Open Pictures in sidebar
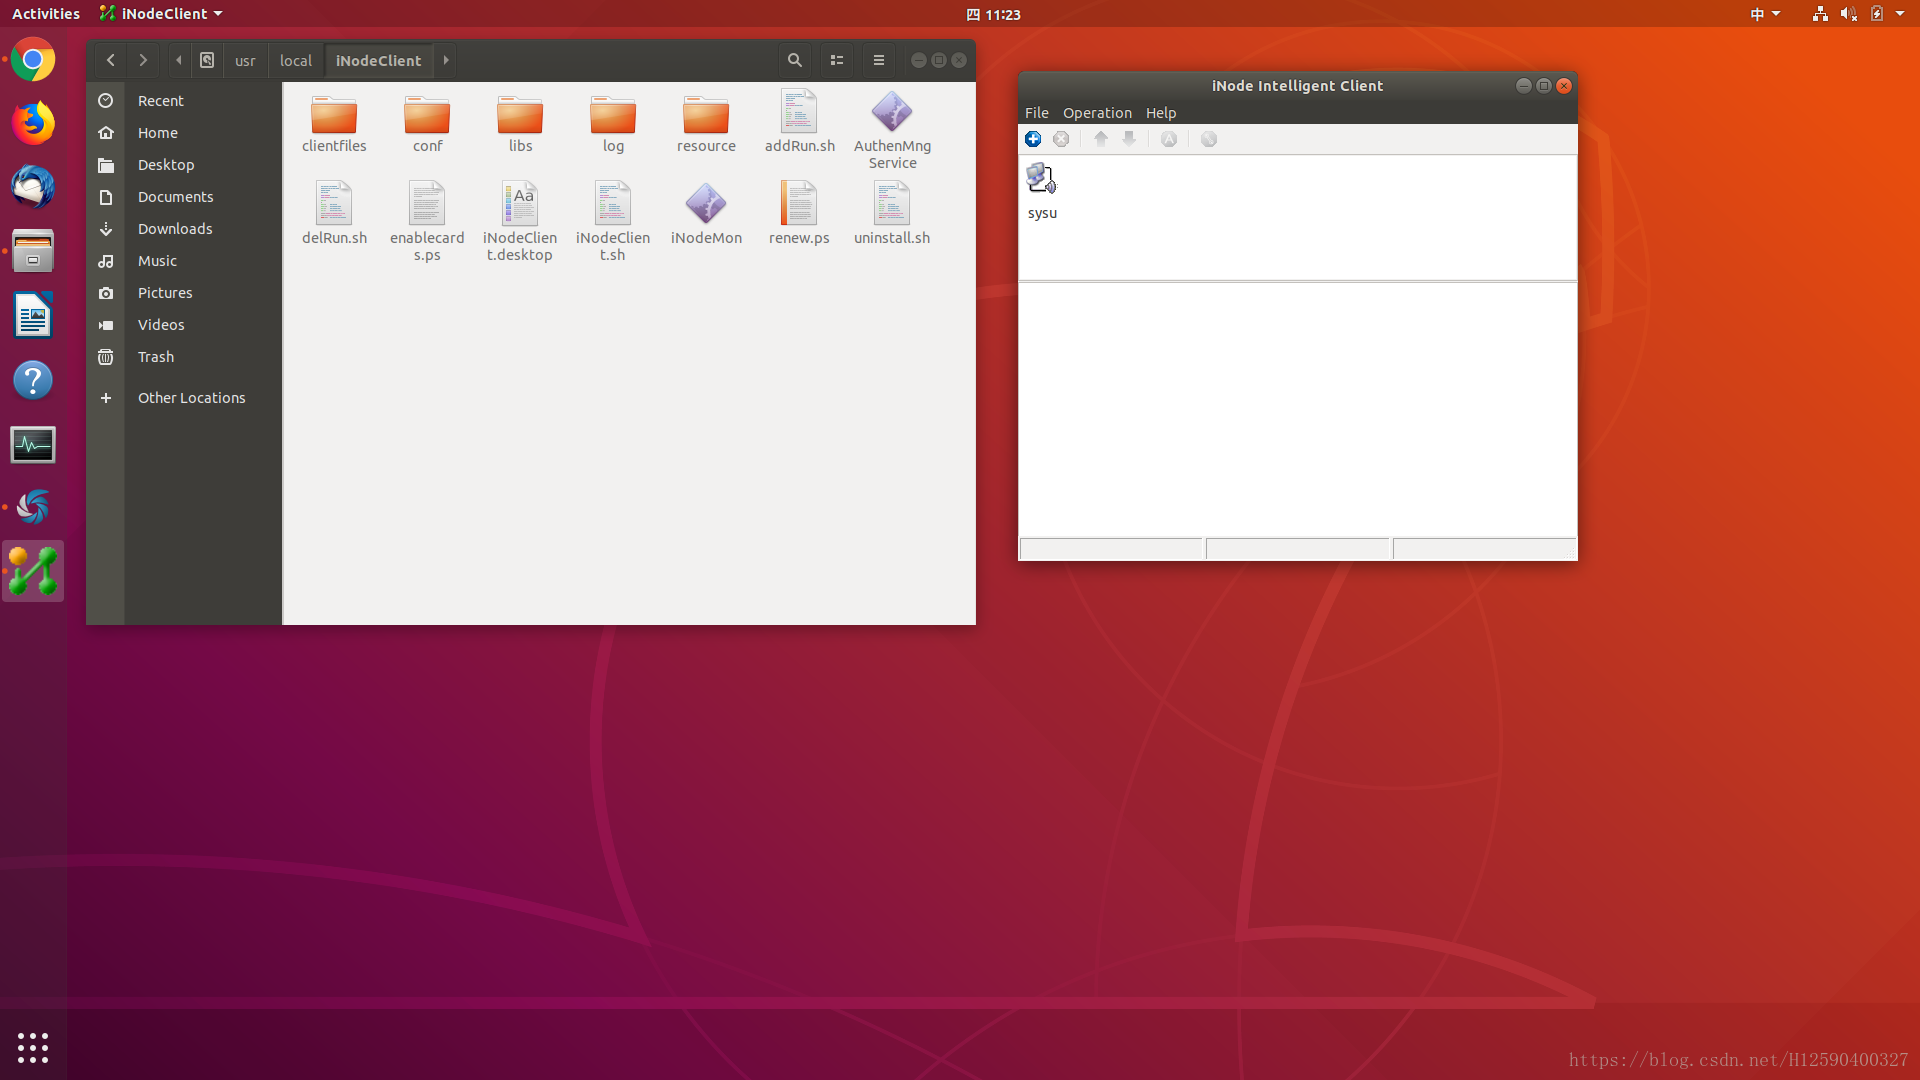 (184, 293)
